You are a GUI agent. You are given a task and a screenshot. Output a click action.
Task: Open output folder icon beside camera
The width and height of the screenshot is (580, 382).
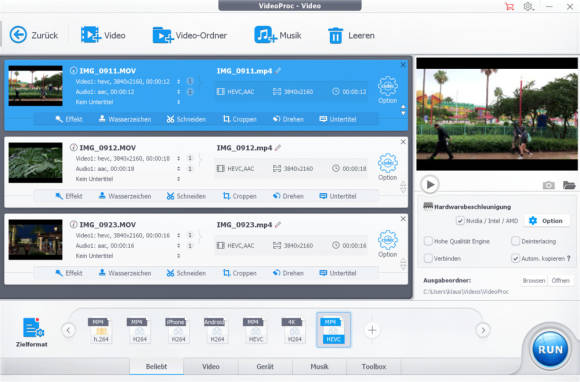click(569, 185)
